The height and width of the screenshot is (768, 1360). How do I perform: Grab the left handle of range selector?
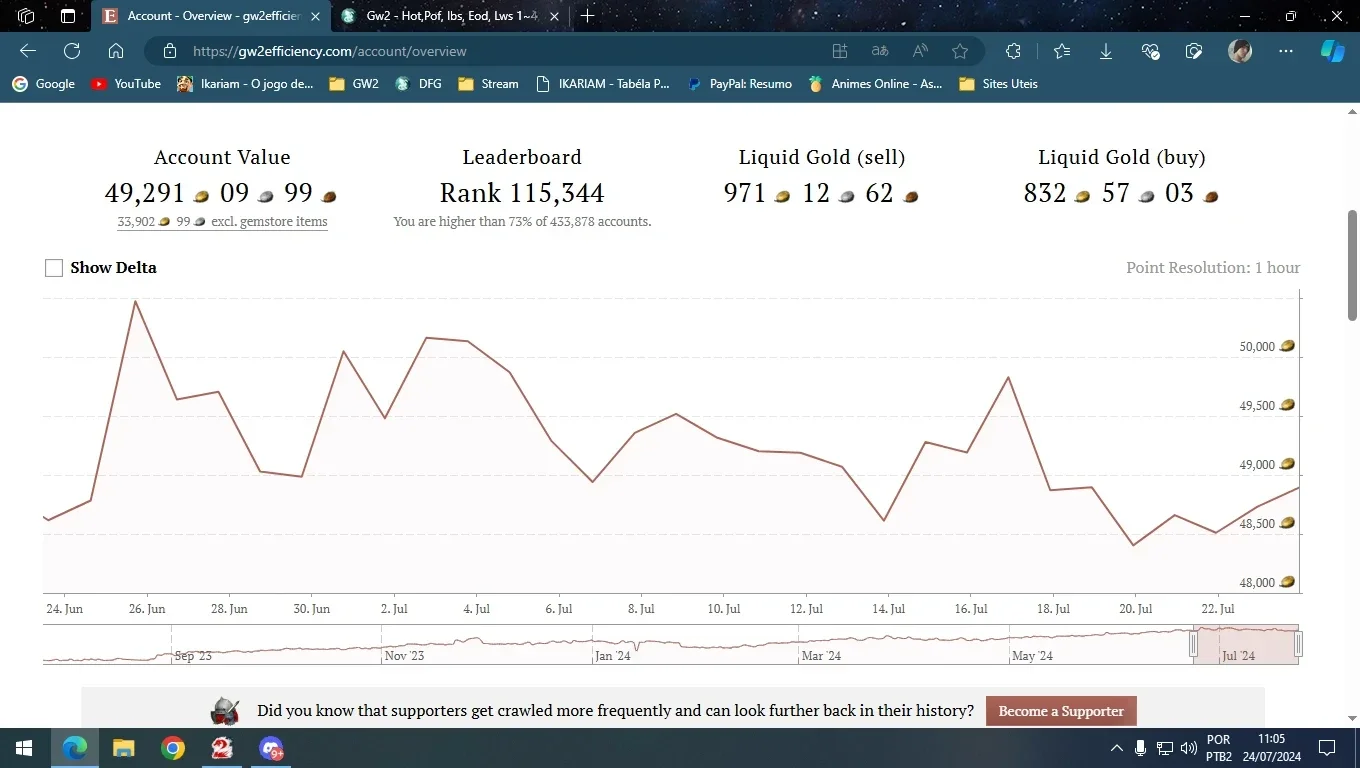tap(1193, 646)
